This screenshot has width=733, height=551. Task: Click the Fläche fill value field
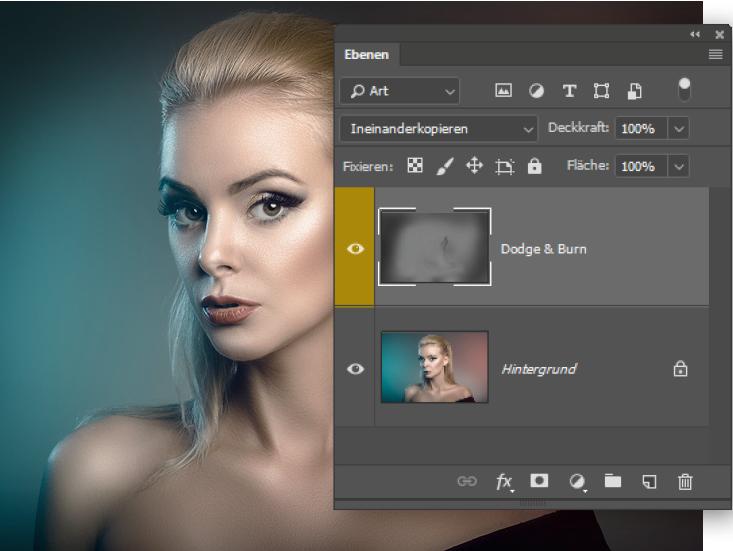click(638, 167)
